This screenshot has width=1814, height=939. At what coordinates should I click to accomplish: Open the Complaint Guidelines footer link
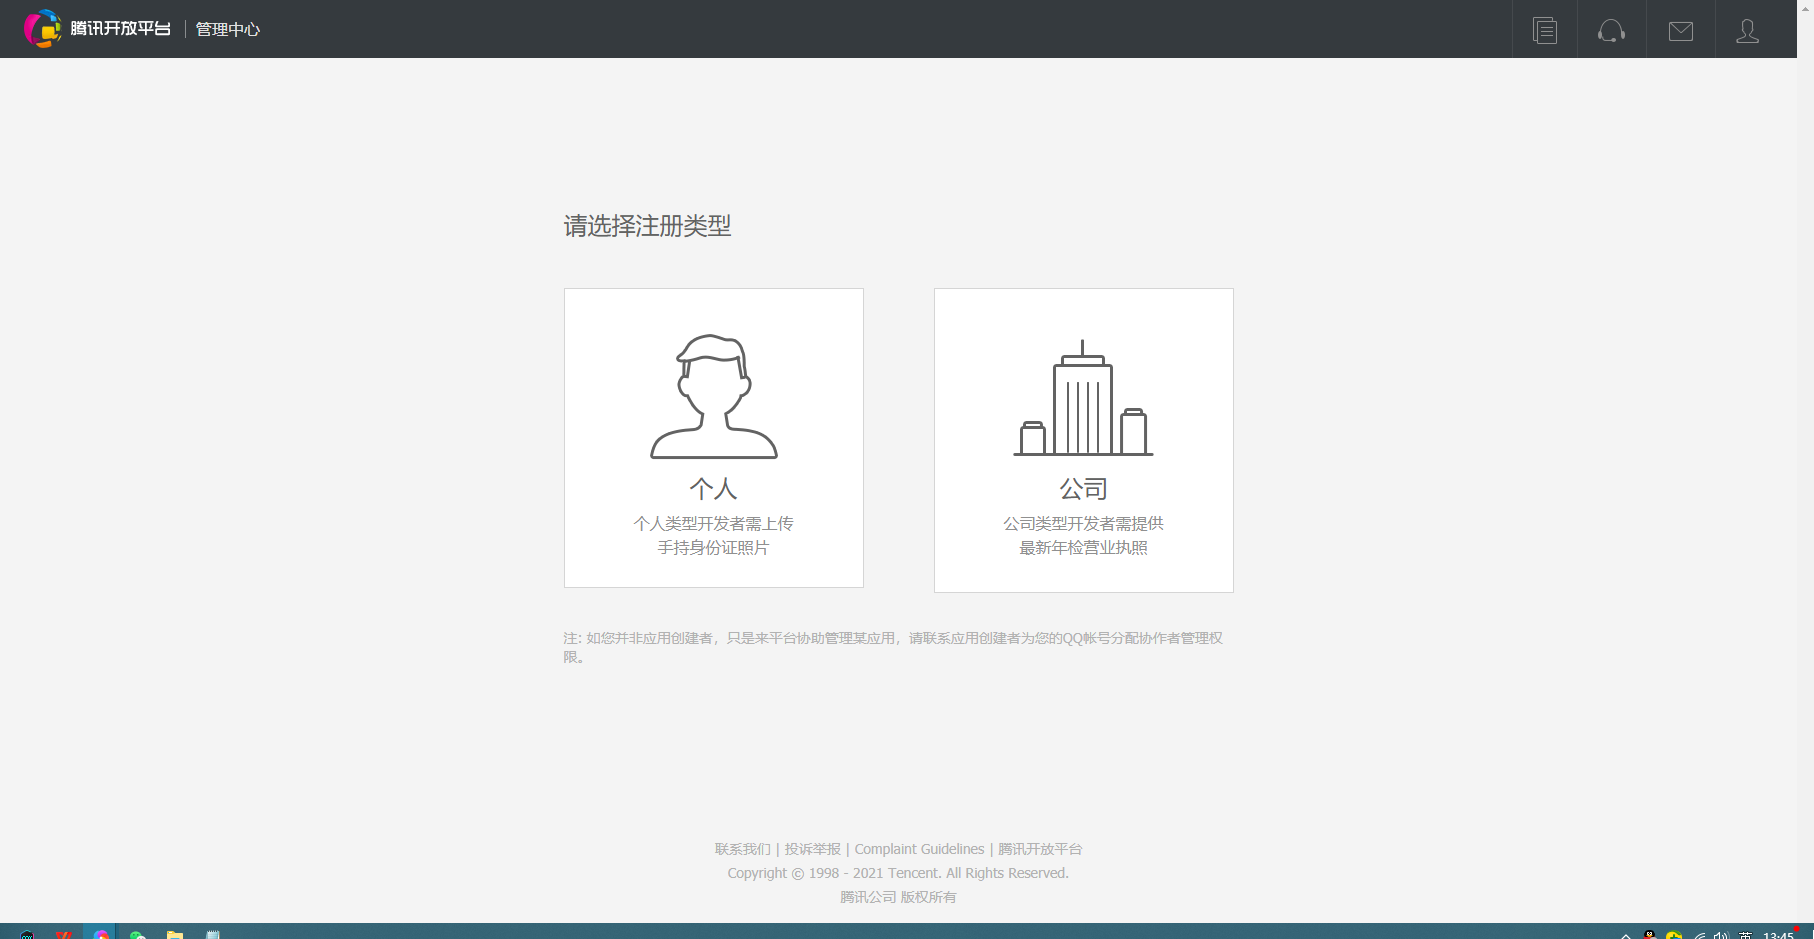point(919,849)
